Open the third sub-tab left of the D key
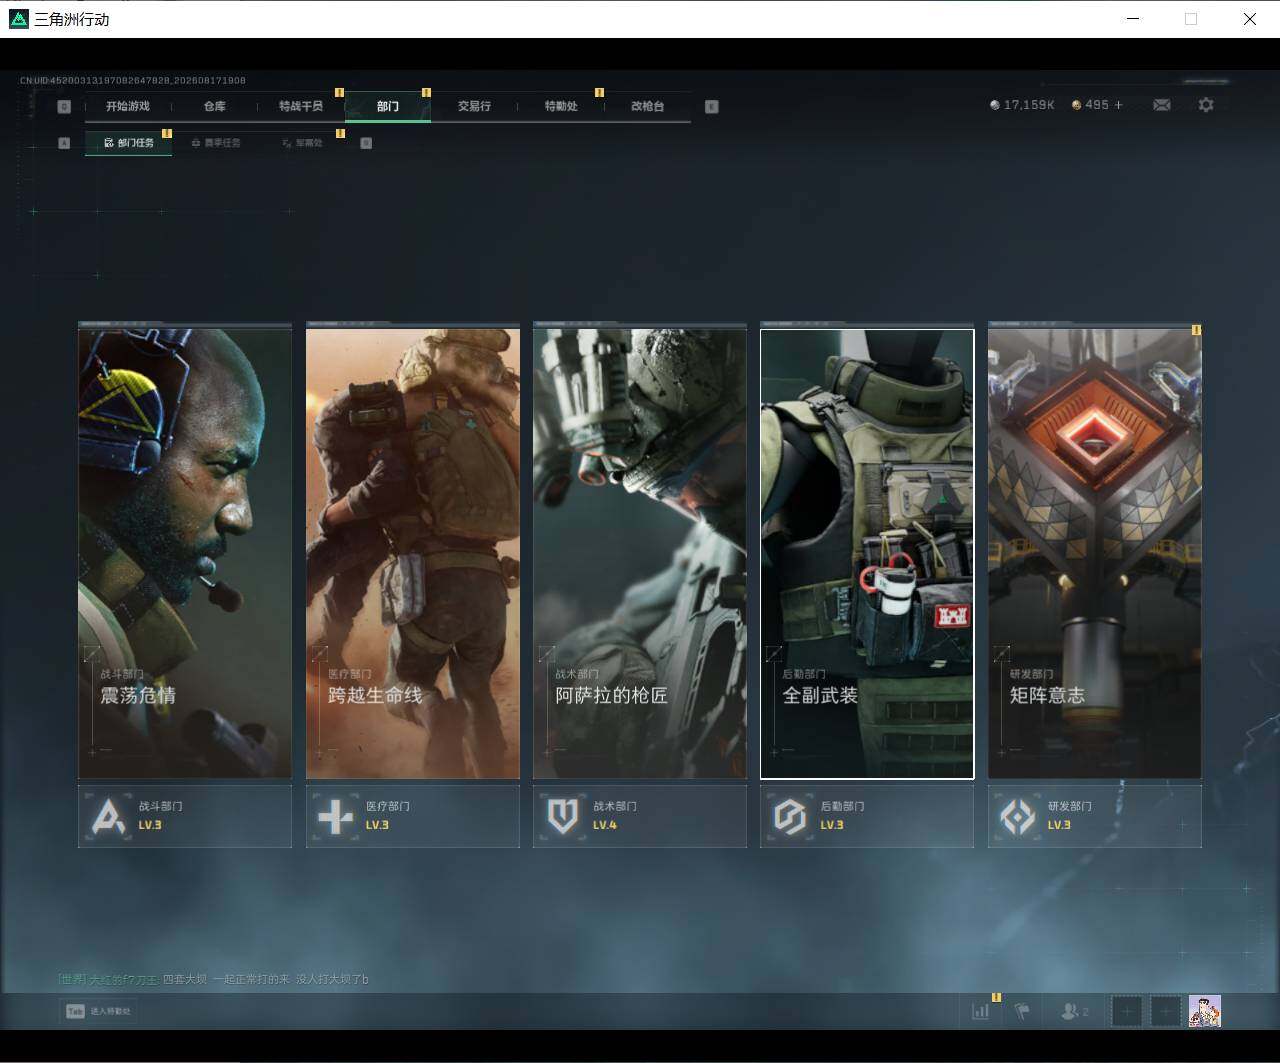Screen dimensions: 1280x1063 (302, 143)
